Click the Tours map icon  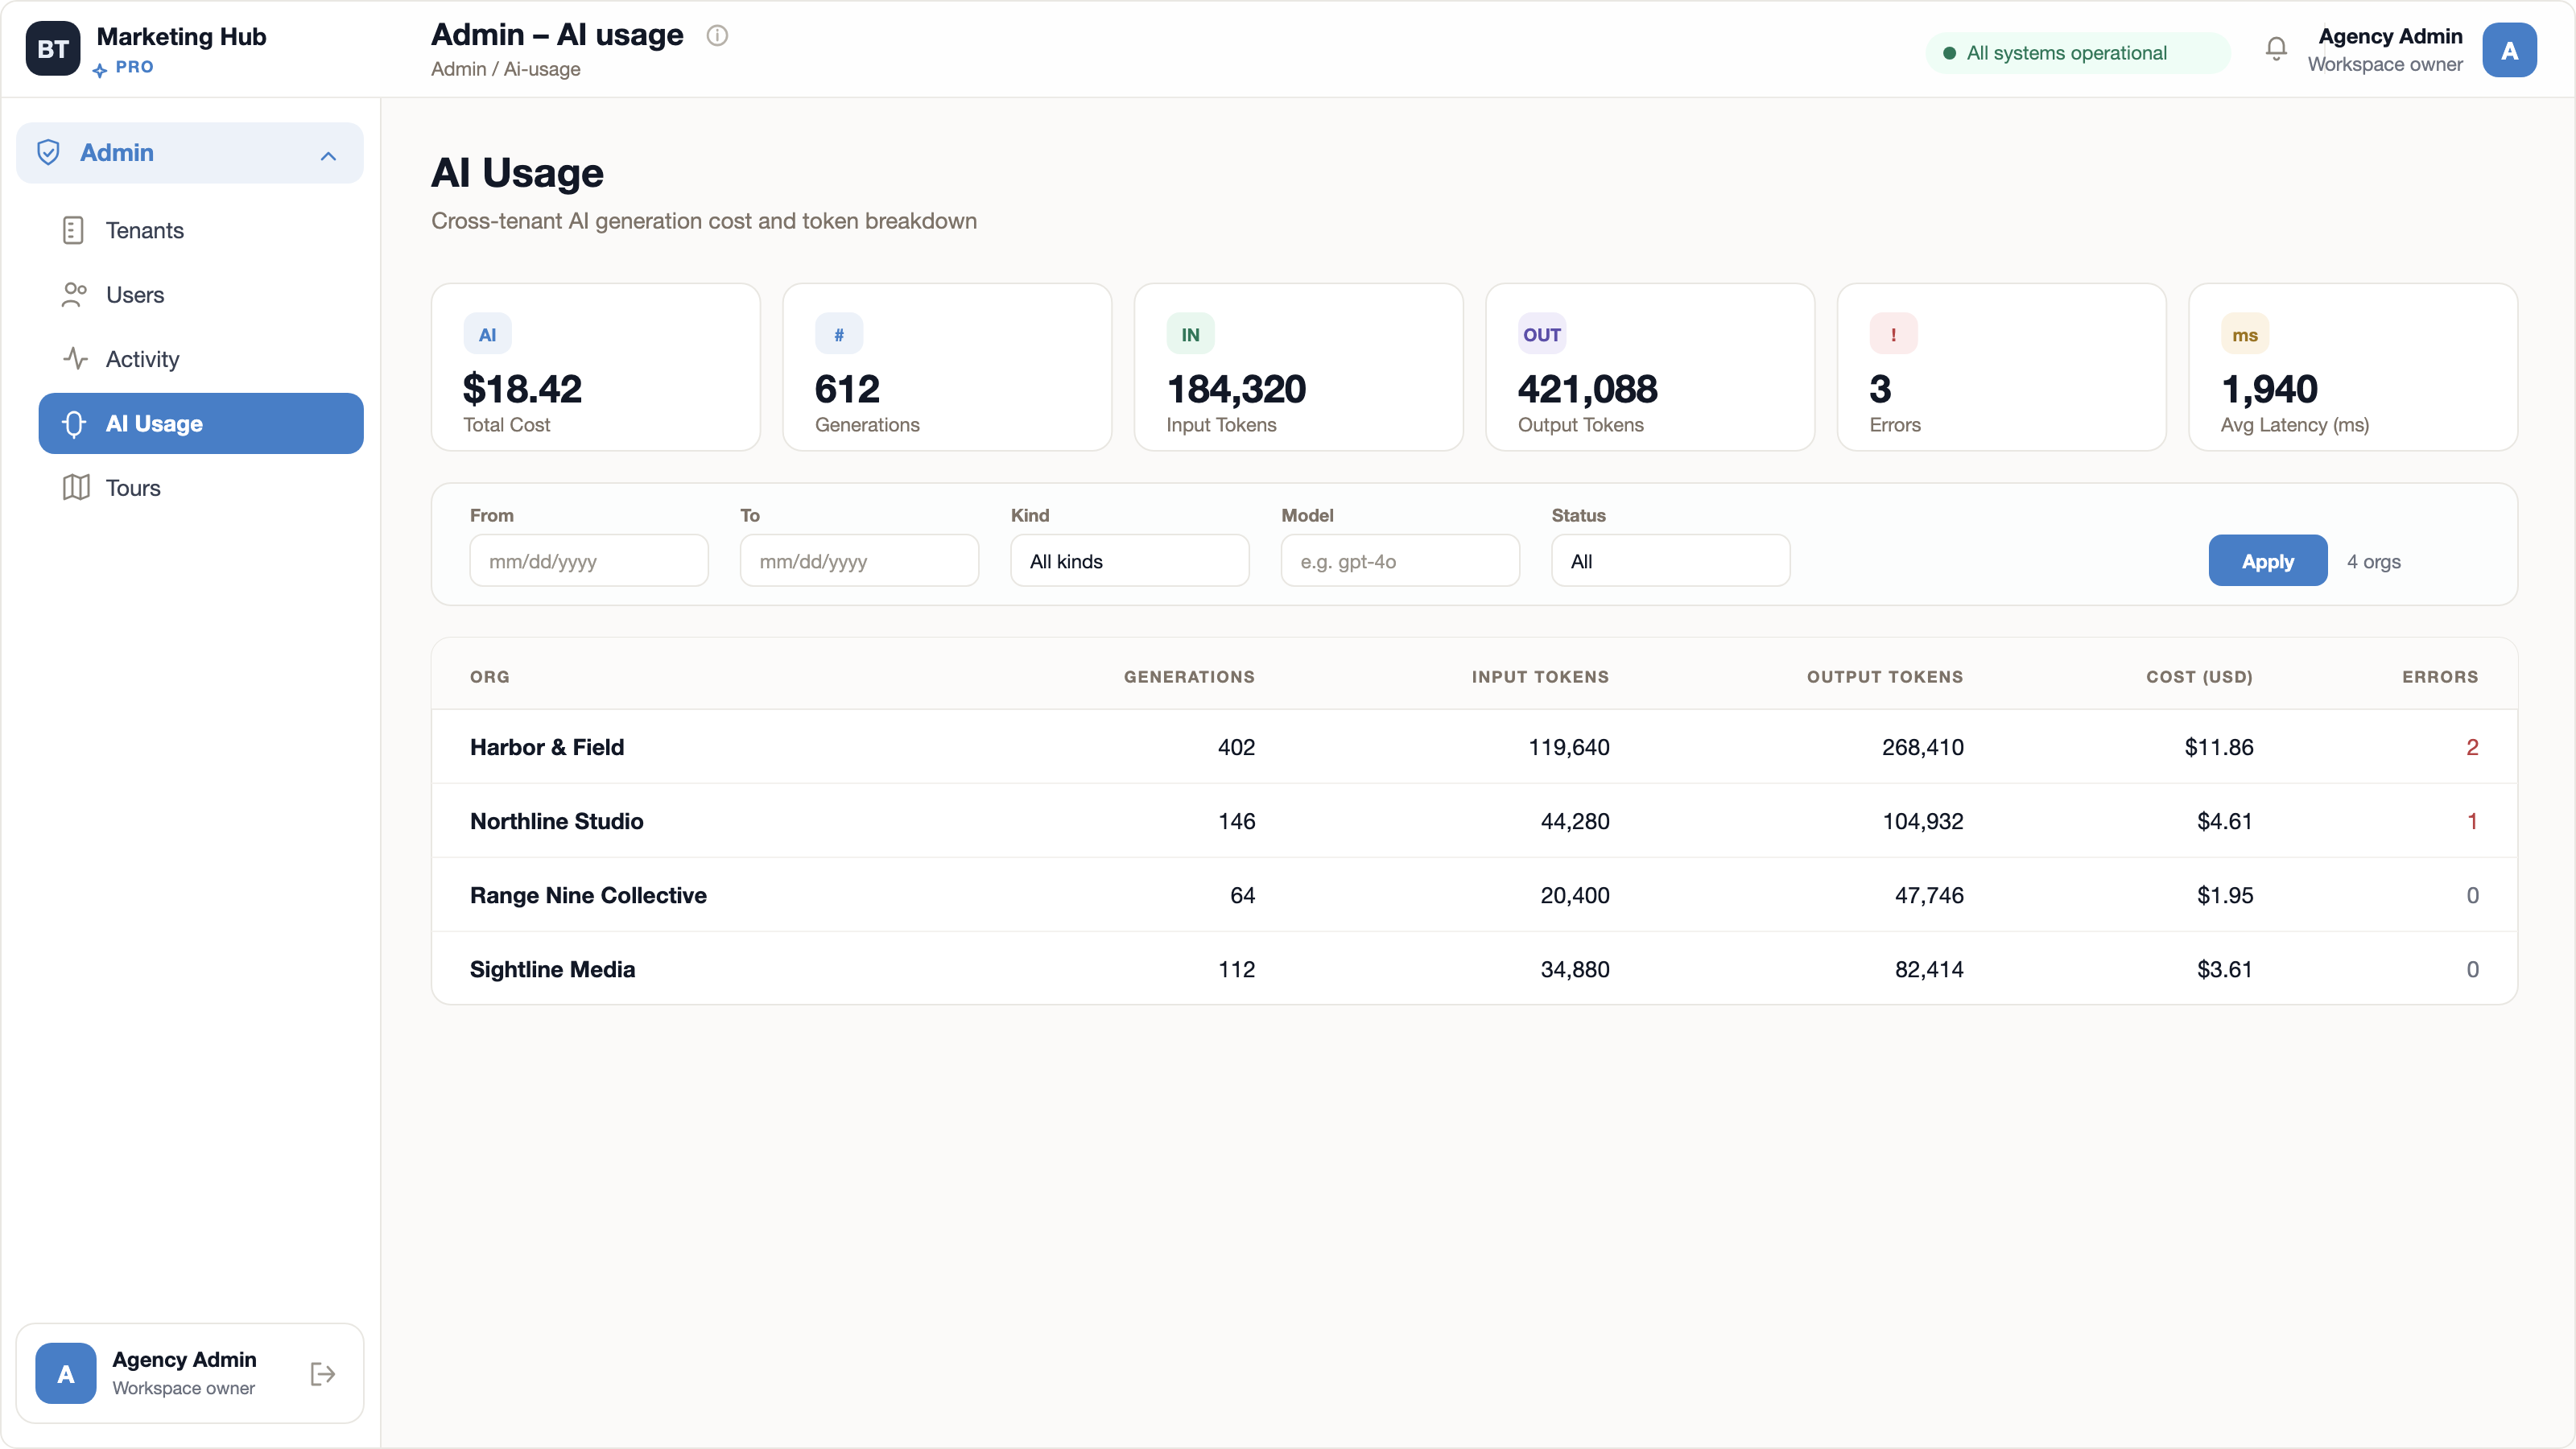pos(76,488)
